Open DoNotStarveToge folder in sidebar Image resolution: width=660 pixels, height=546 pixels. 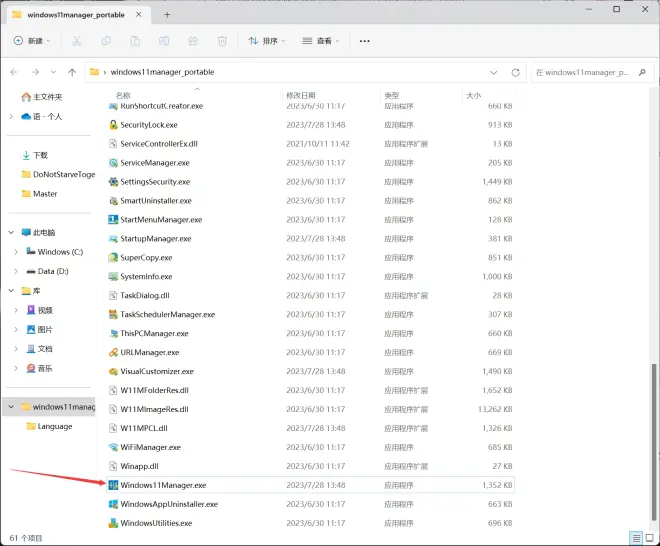click(59, 174)
